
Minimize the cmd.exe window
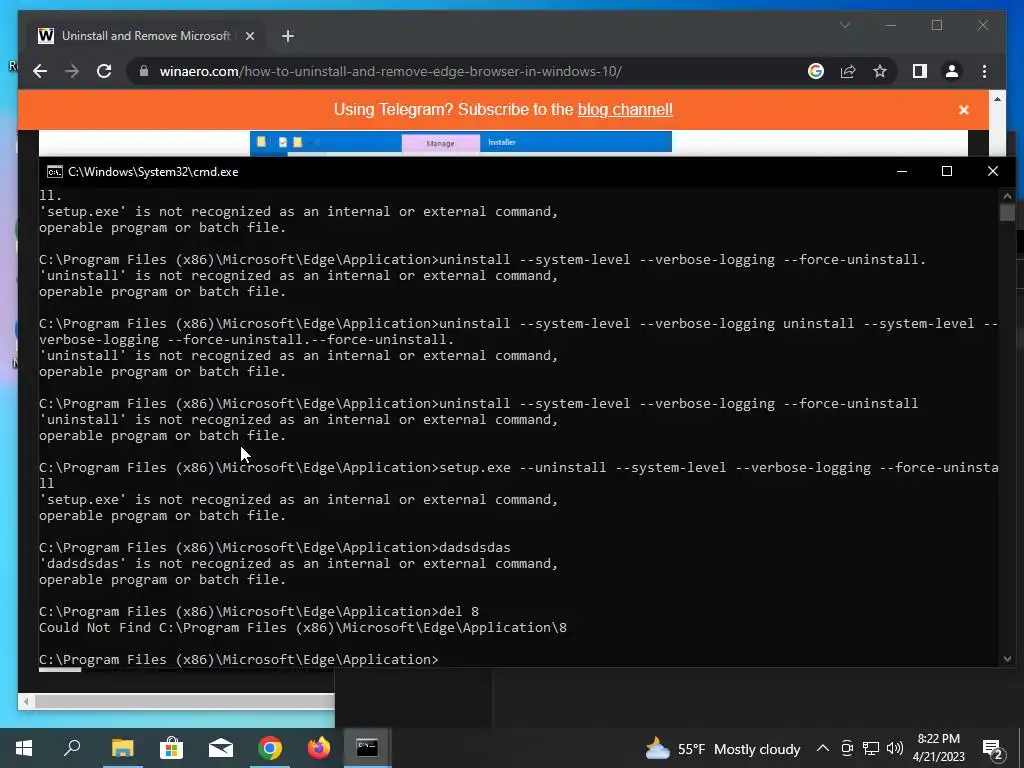pyautogui.click(x=902, y=171)
